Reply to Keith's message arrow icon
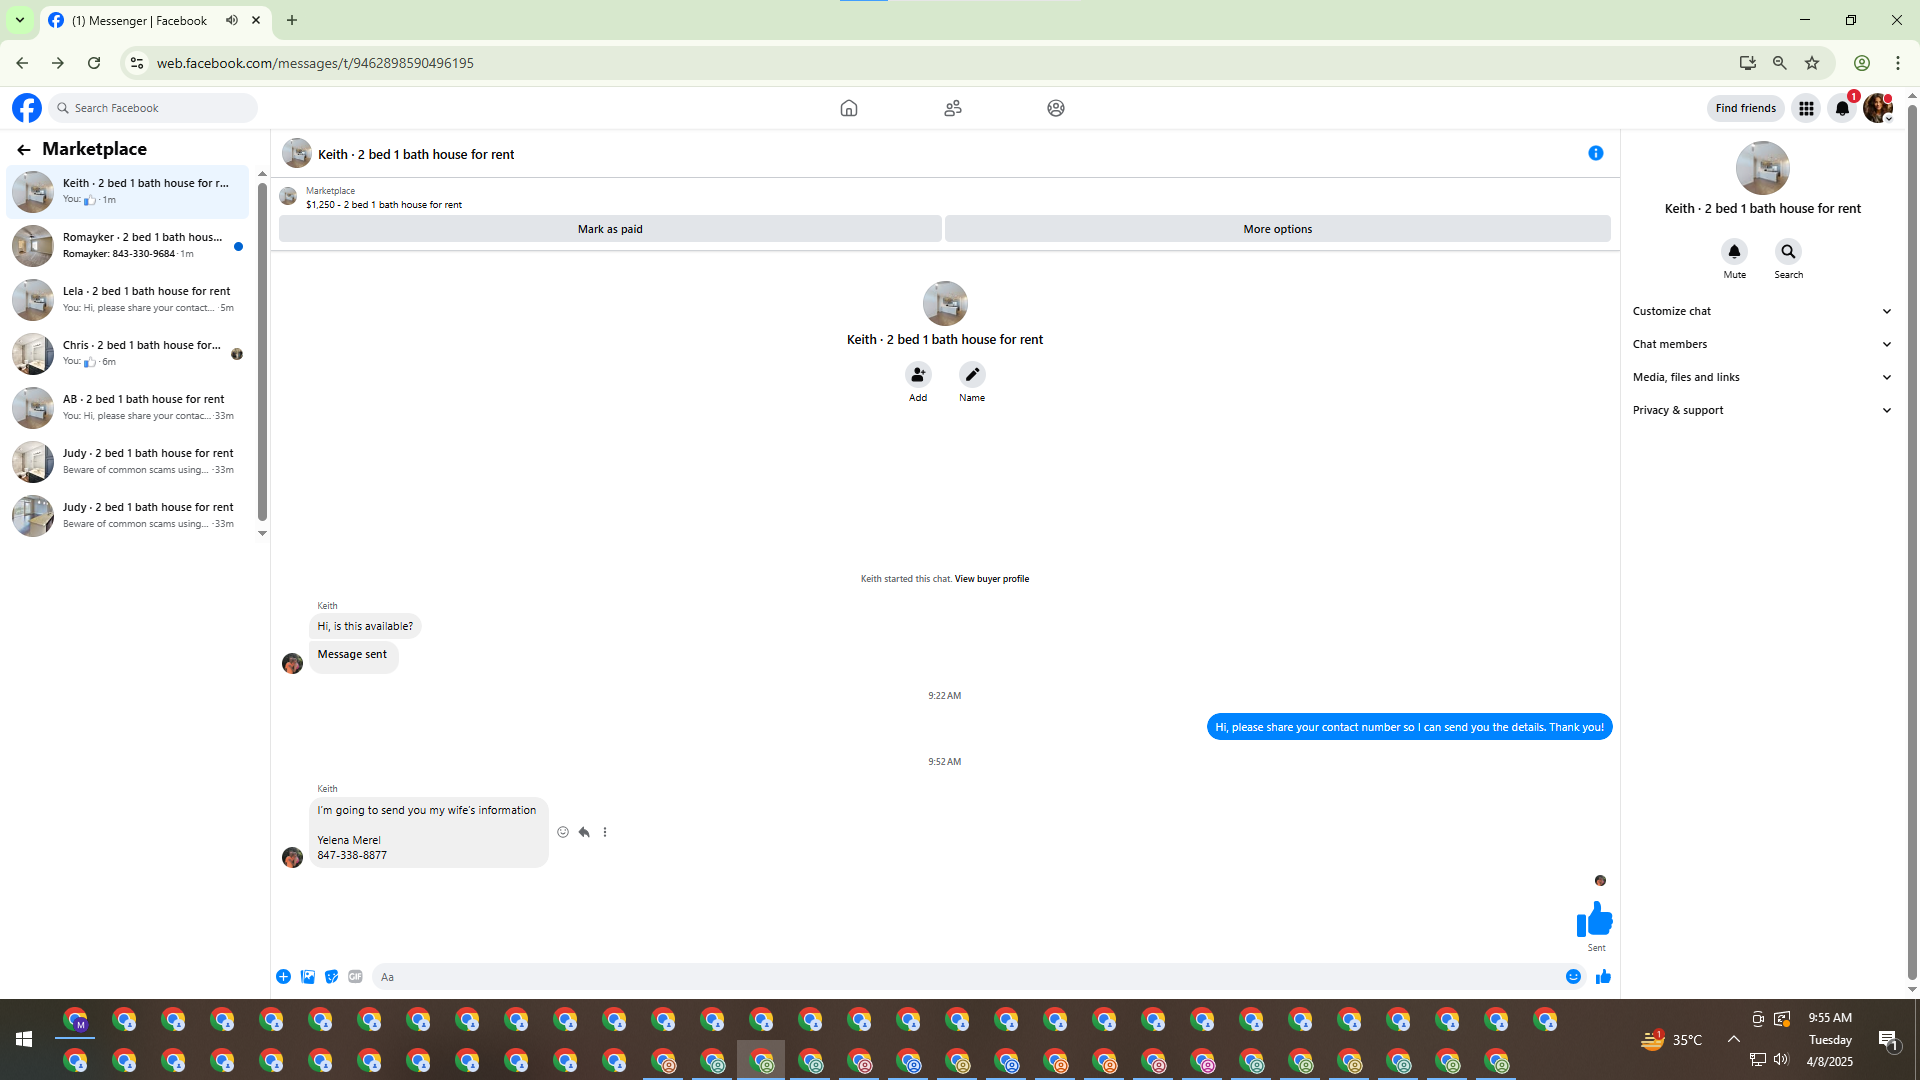The image size is (1920, 1080). tap(584, 832)
